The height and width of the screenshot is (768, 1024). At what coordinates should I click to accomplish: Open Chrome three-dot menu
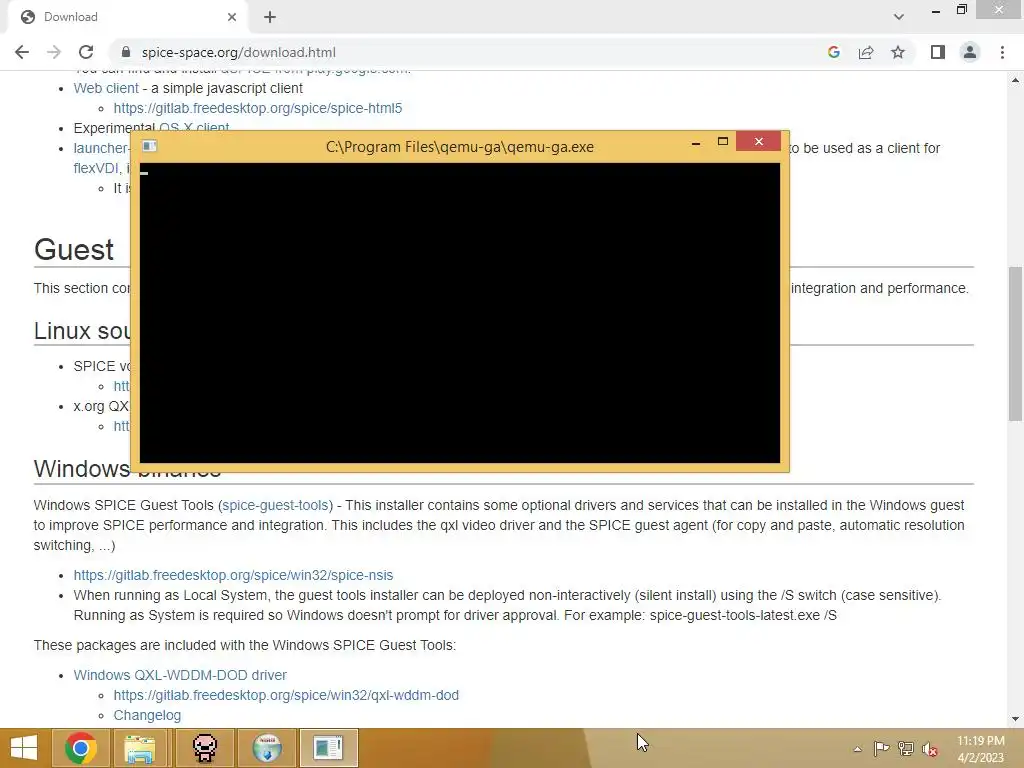[1002, 52]
